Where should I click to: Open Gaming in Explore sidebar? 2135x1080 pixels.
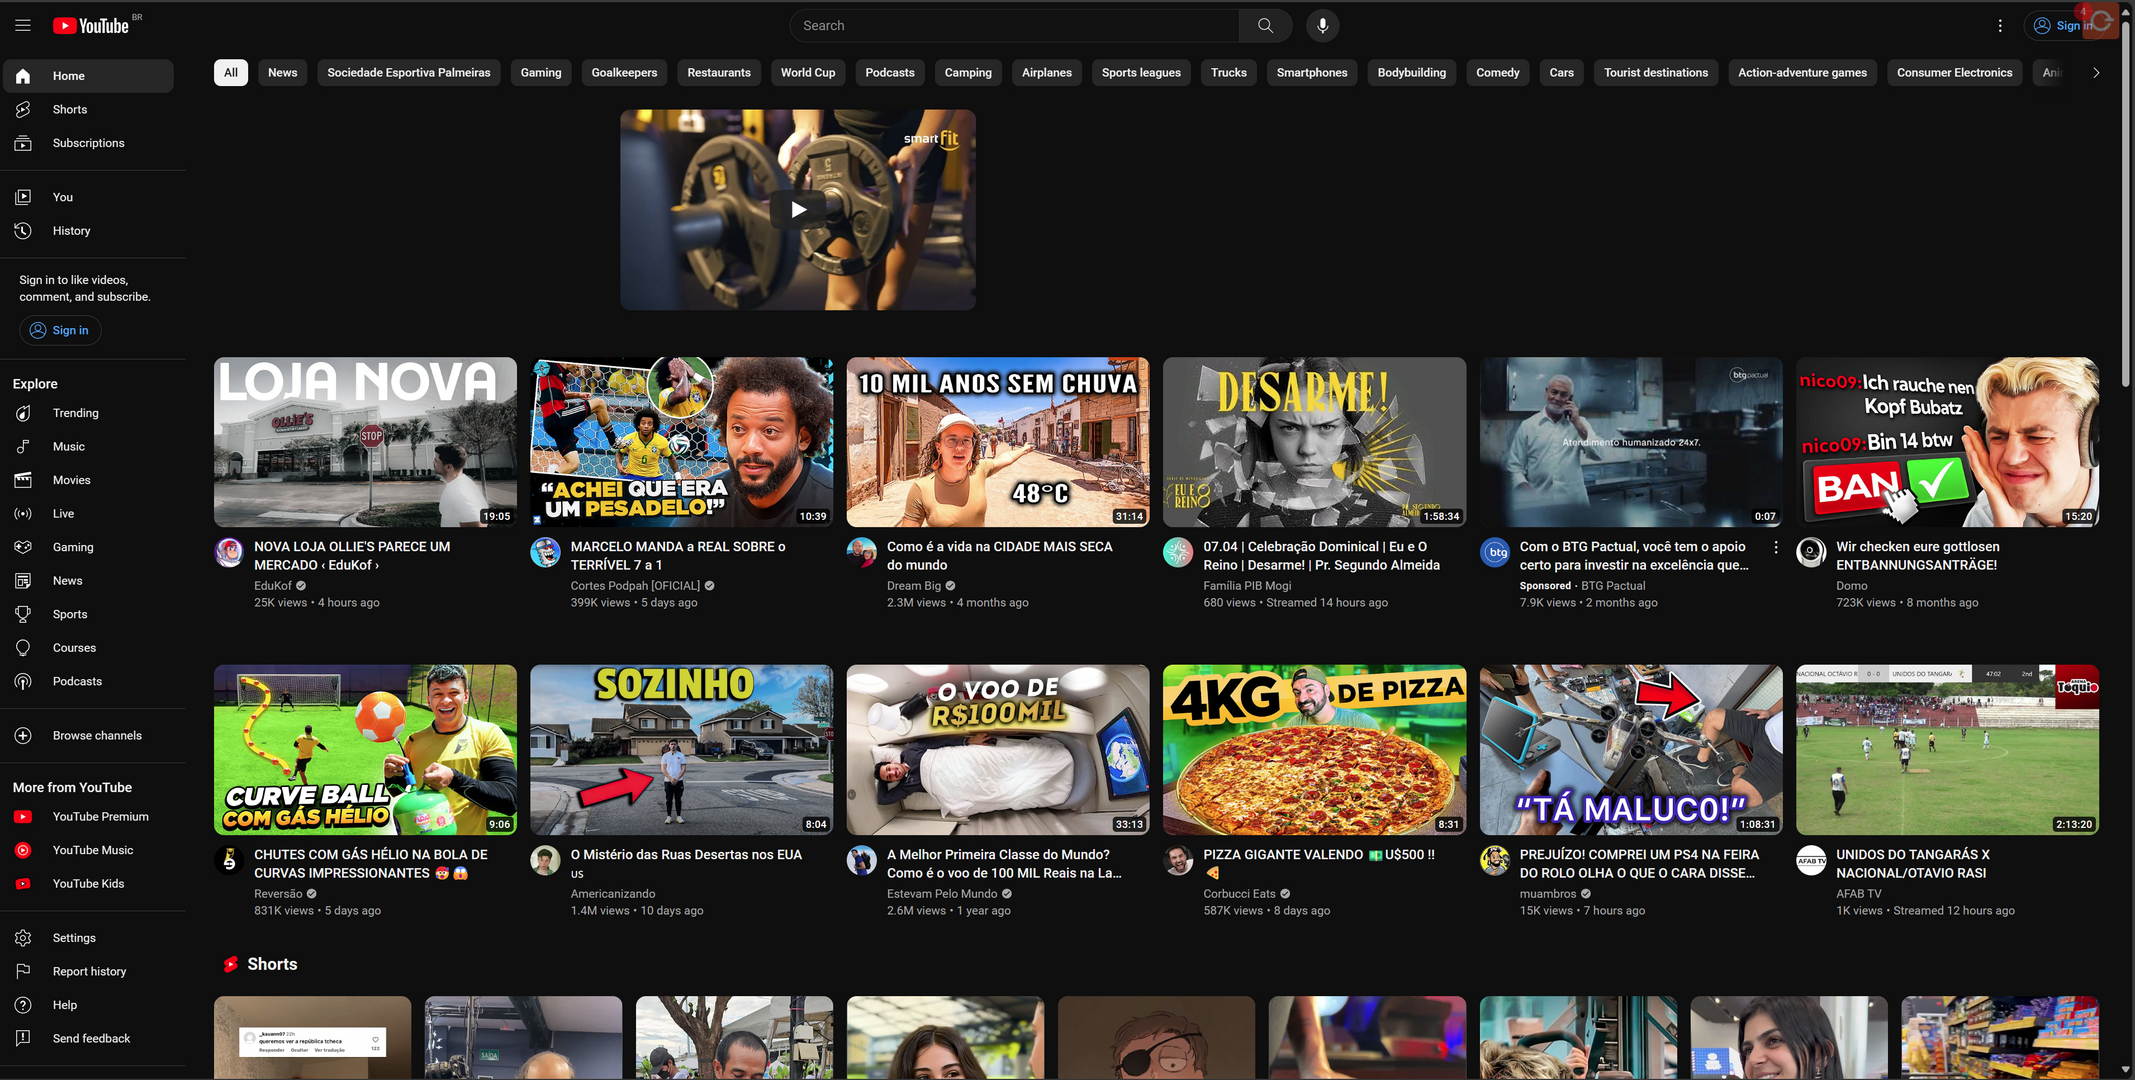(88, 547)
